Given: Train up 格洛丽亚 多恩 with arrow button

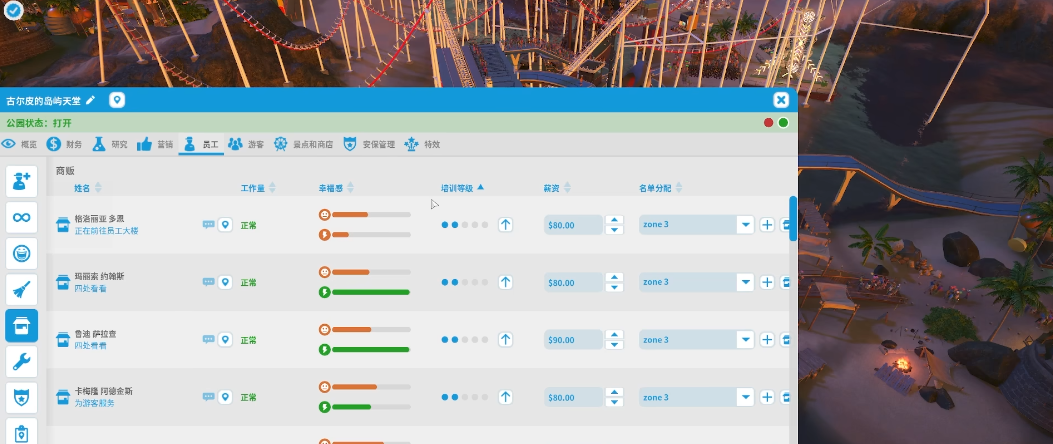Looking at the screenshot, I should click(x=506, y=225).
